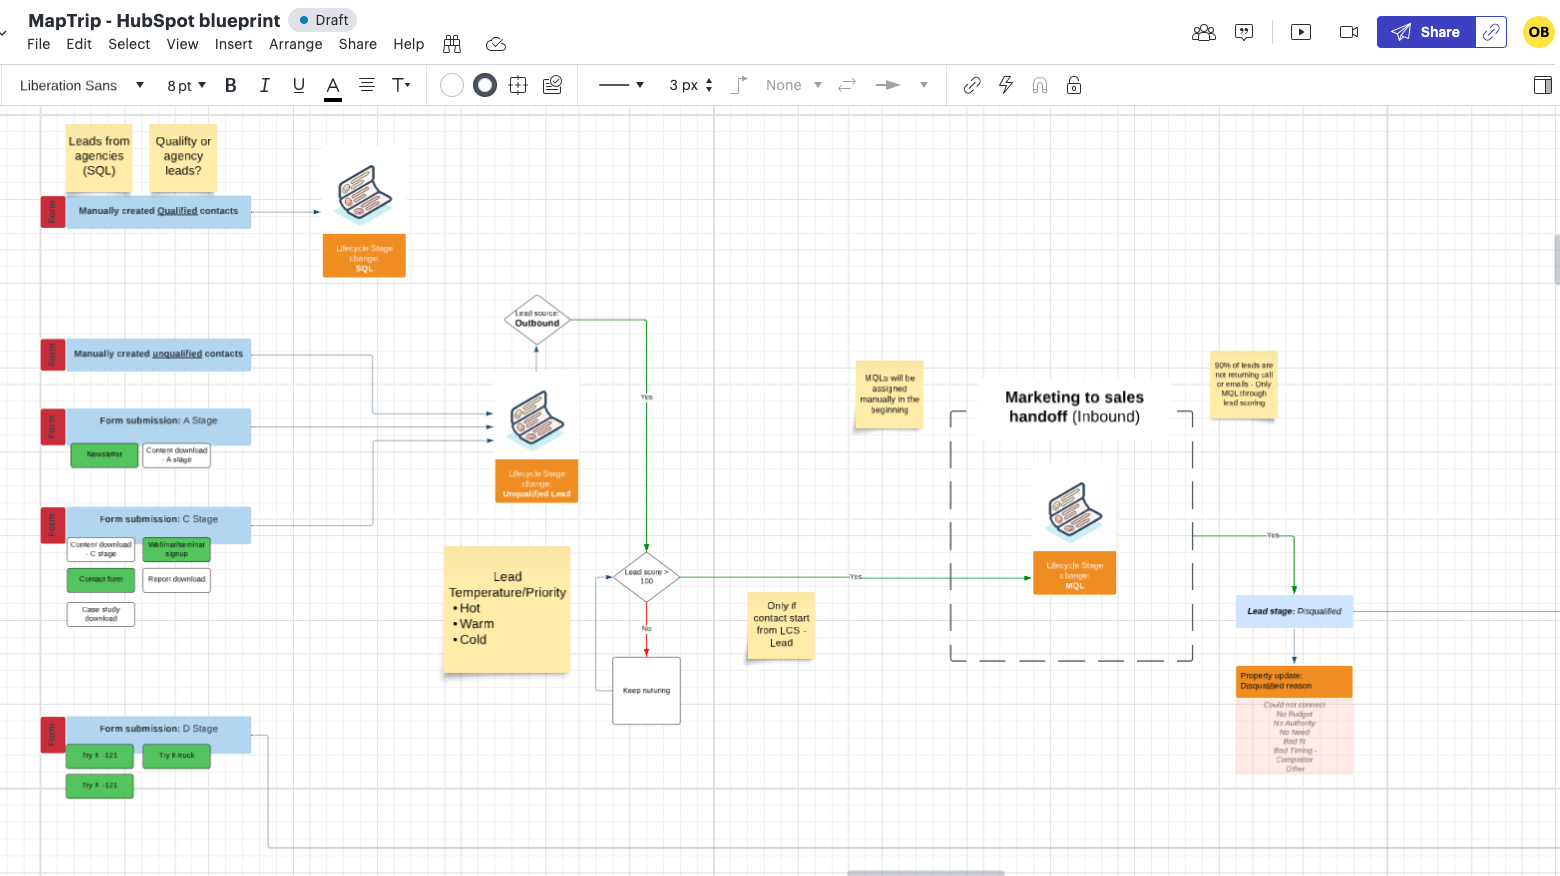Screen dimensions: 1560x876
Task: Start presentation mode with play icon
Action: click(x=1301, y=32)
